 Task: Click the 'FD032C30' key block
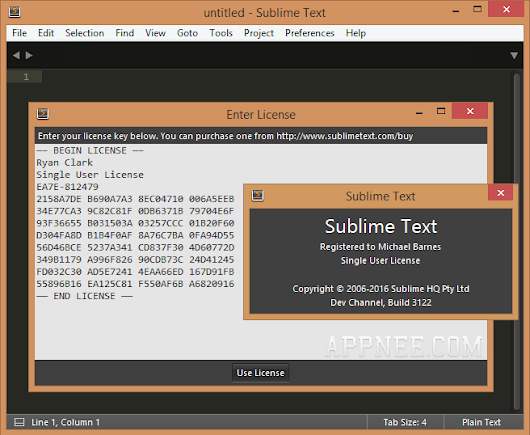pyautogui.click(x=59, y=272)
